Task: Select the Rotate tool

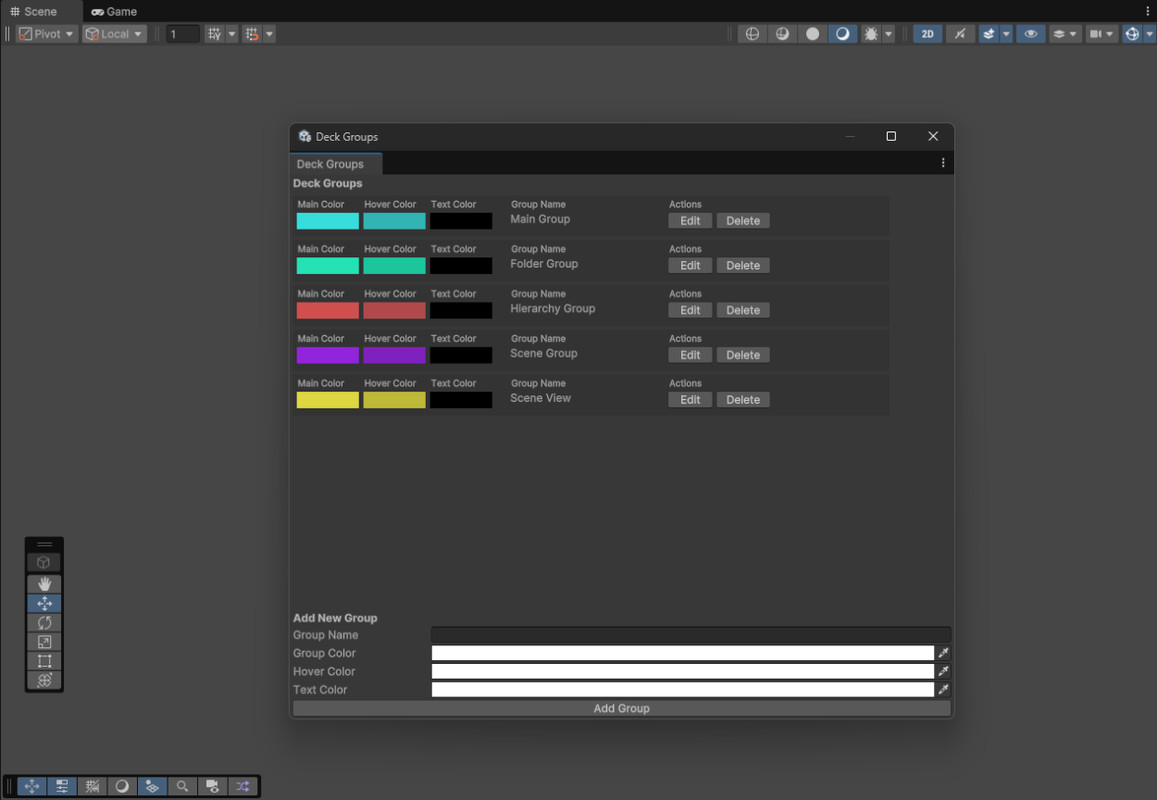Action: coord(44,622)
